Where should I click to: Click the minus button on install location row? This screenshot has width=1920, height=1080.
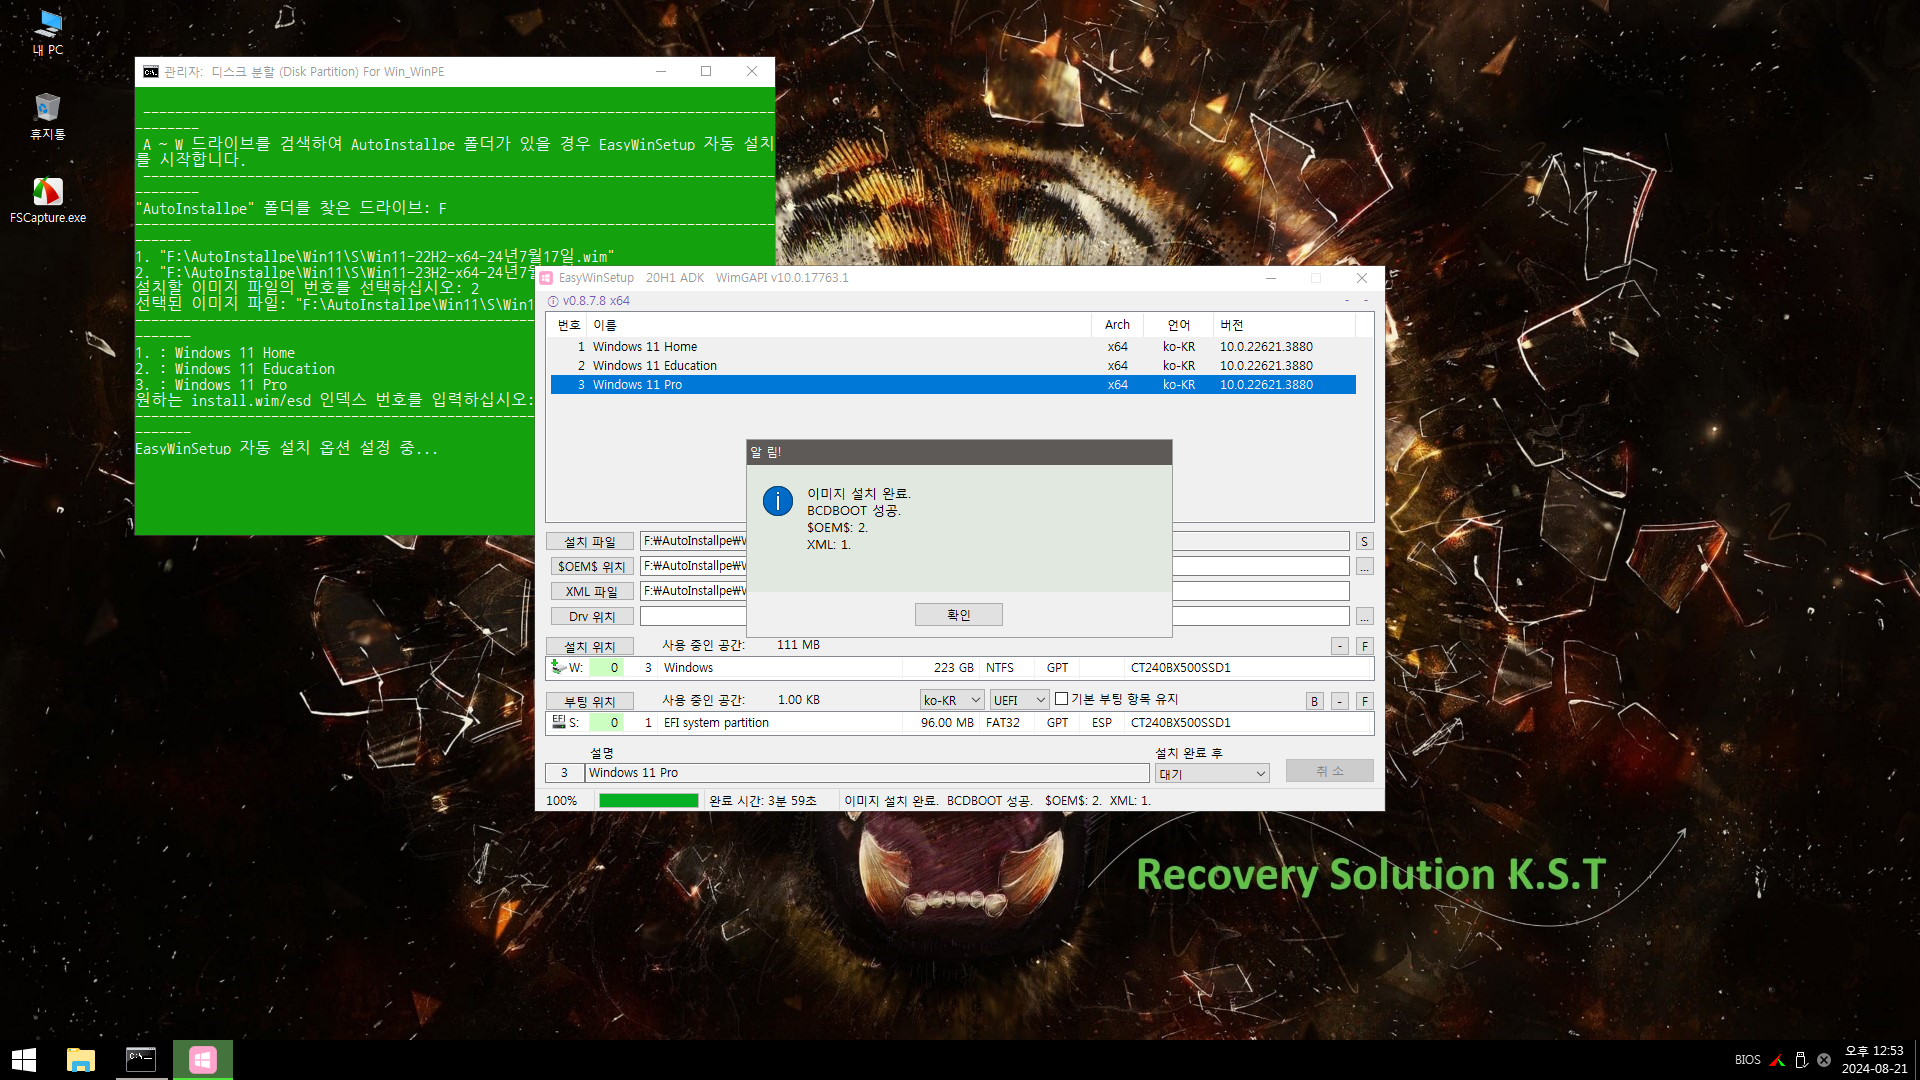tap(1340, 646)
